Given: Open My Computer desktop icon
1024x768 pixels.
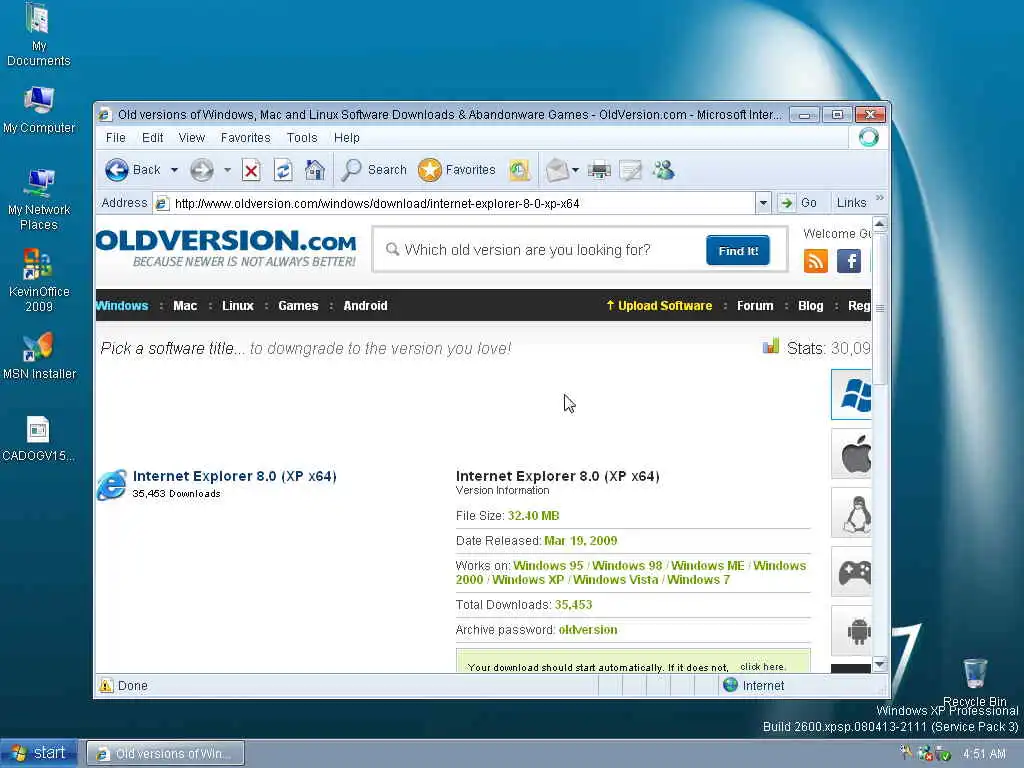Looking at the screenshot, I should pyautogui.click(x=39, y=110).
